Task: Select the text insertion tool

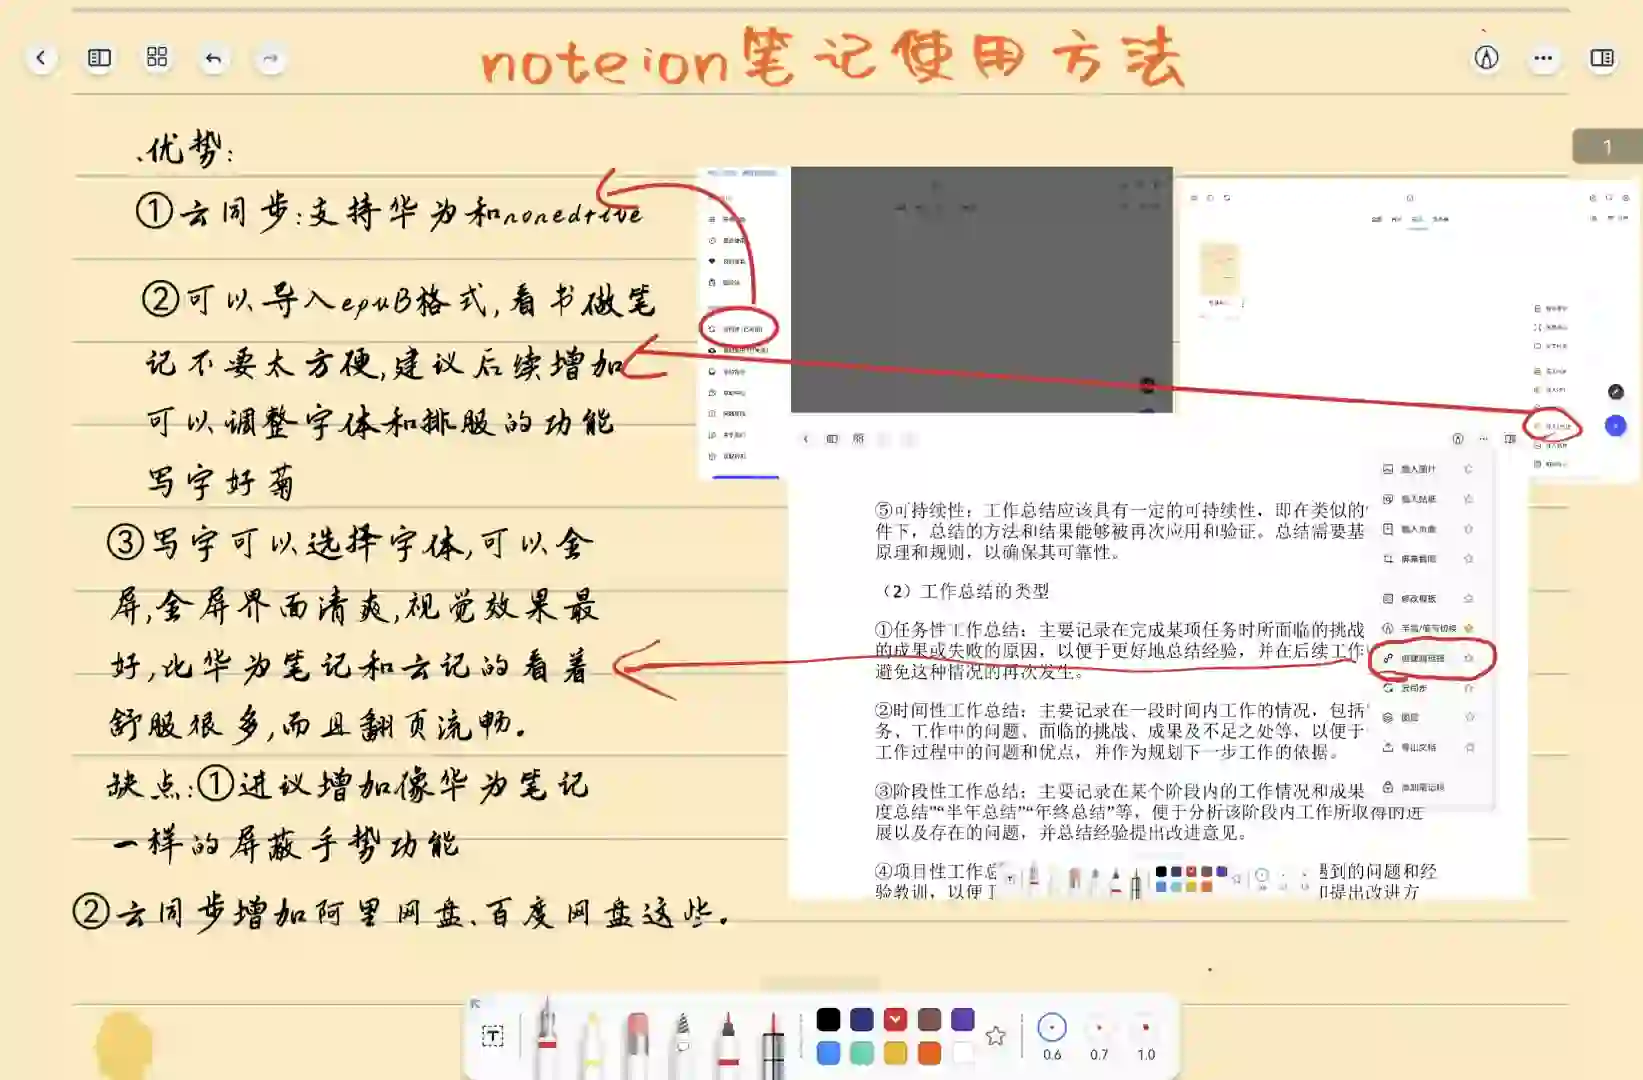Action: [x=492, y=1035]
